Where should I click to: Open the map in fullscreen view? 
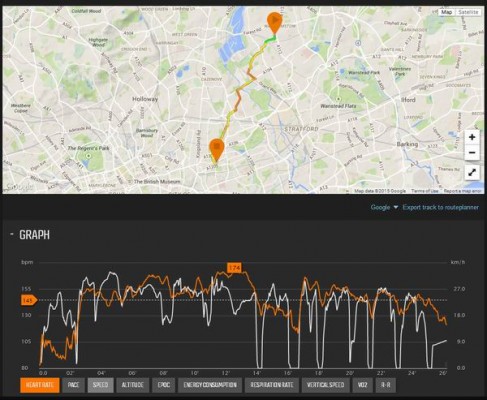(472, 173)
